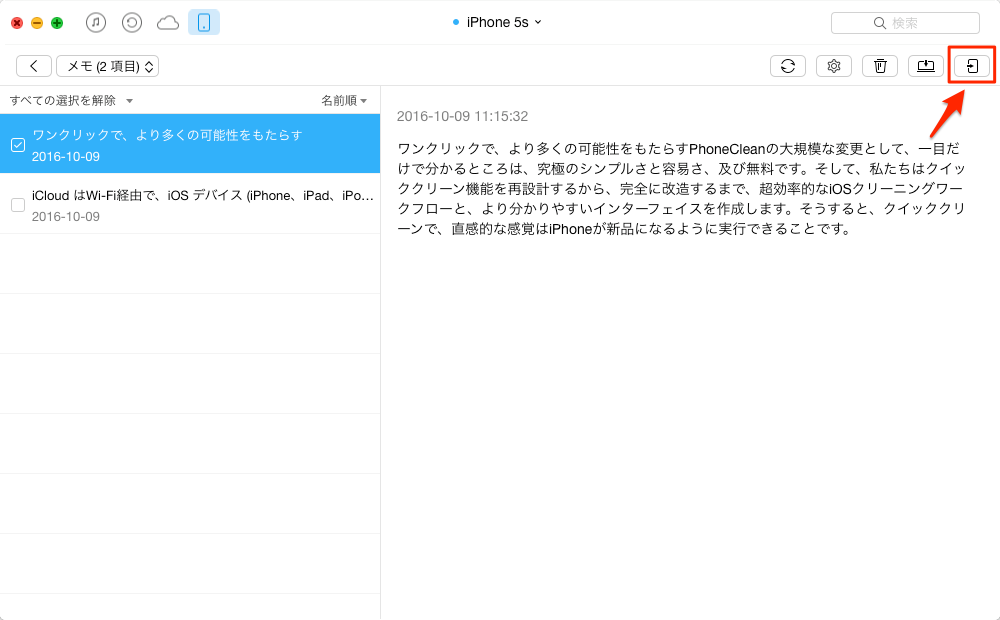Minimize window with yellow button
The image size is (1000, 620).
click(x=37, y=23)
